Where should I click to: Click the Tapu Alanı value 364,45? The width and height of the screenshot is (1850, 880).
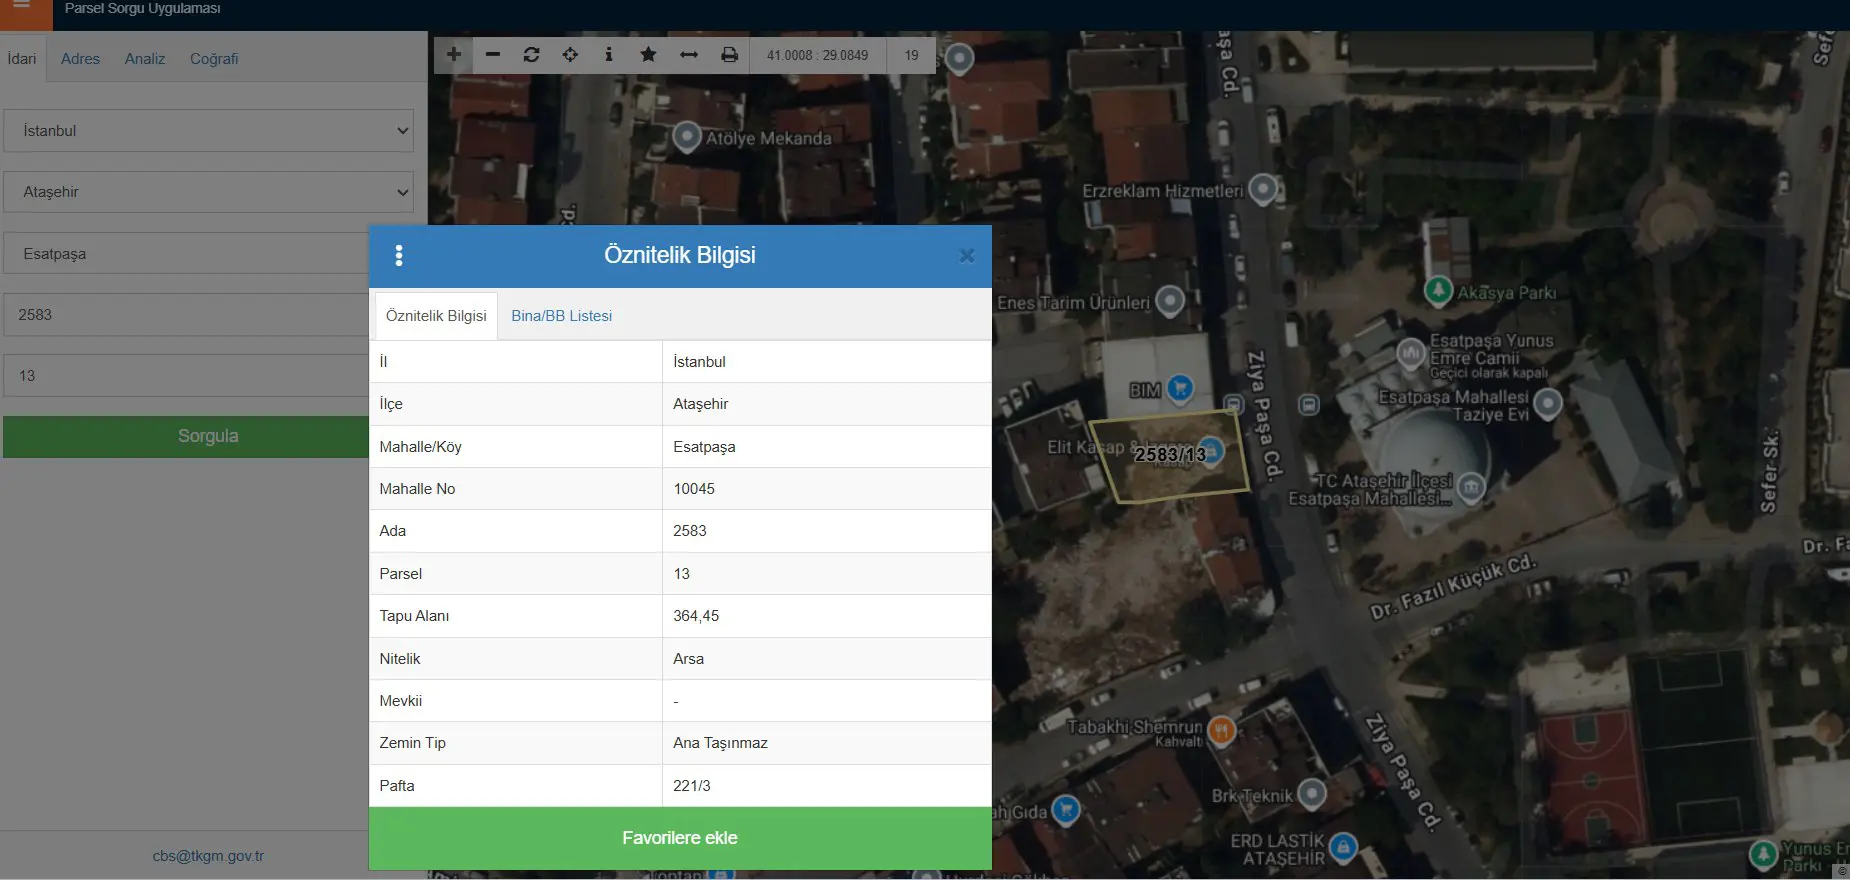point(696,616)
